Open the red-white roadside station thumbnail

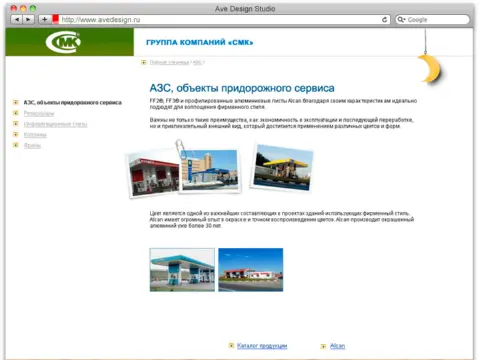coord(251,270)
